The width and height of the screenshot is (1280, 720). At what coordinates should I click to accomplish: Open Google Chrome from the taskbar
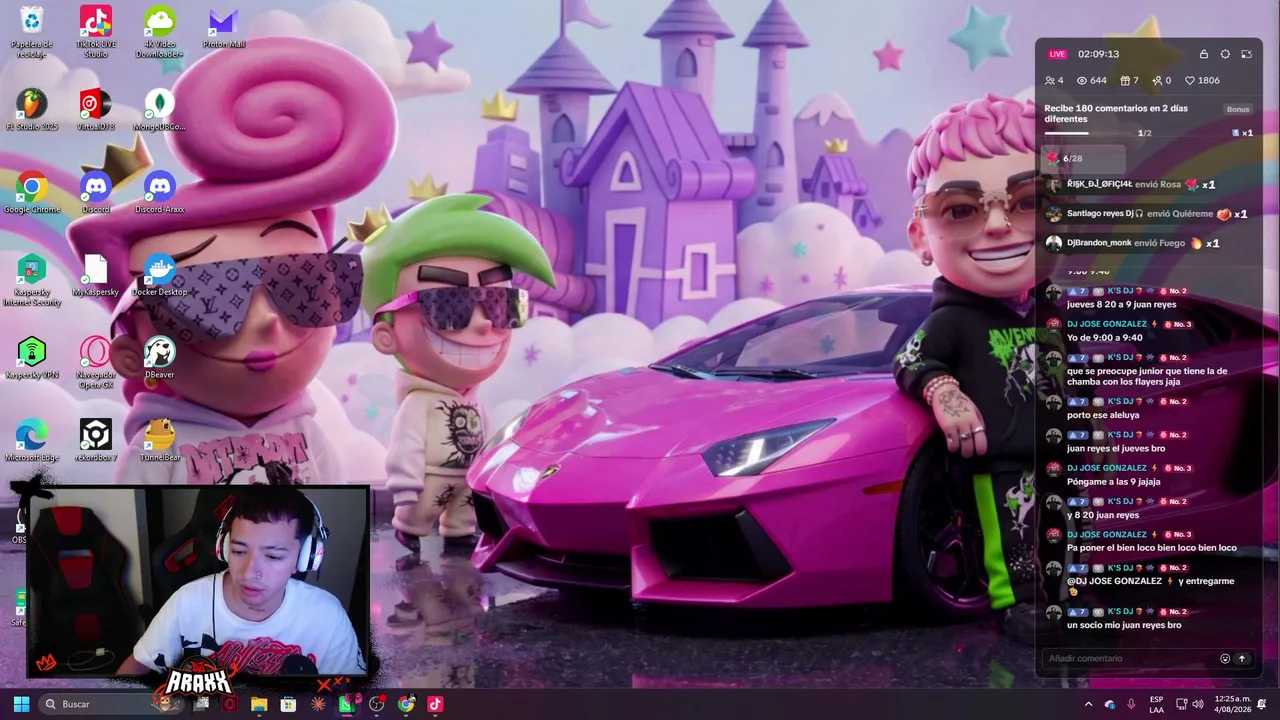(x=406, y=704)
